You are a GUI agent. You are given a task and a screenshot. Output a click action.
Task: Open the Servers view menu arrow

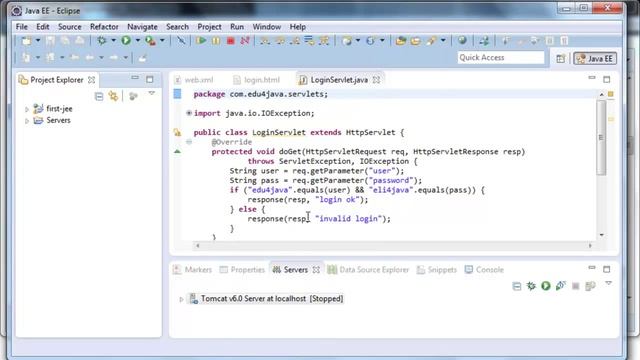pyautogui.click(x=608, y=283)
